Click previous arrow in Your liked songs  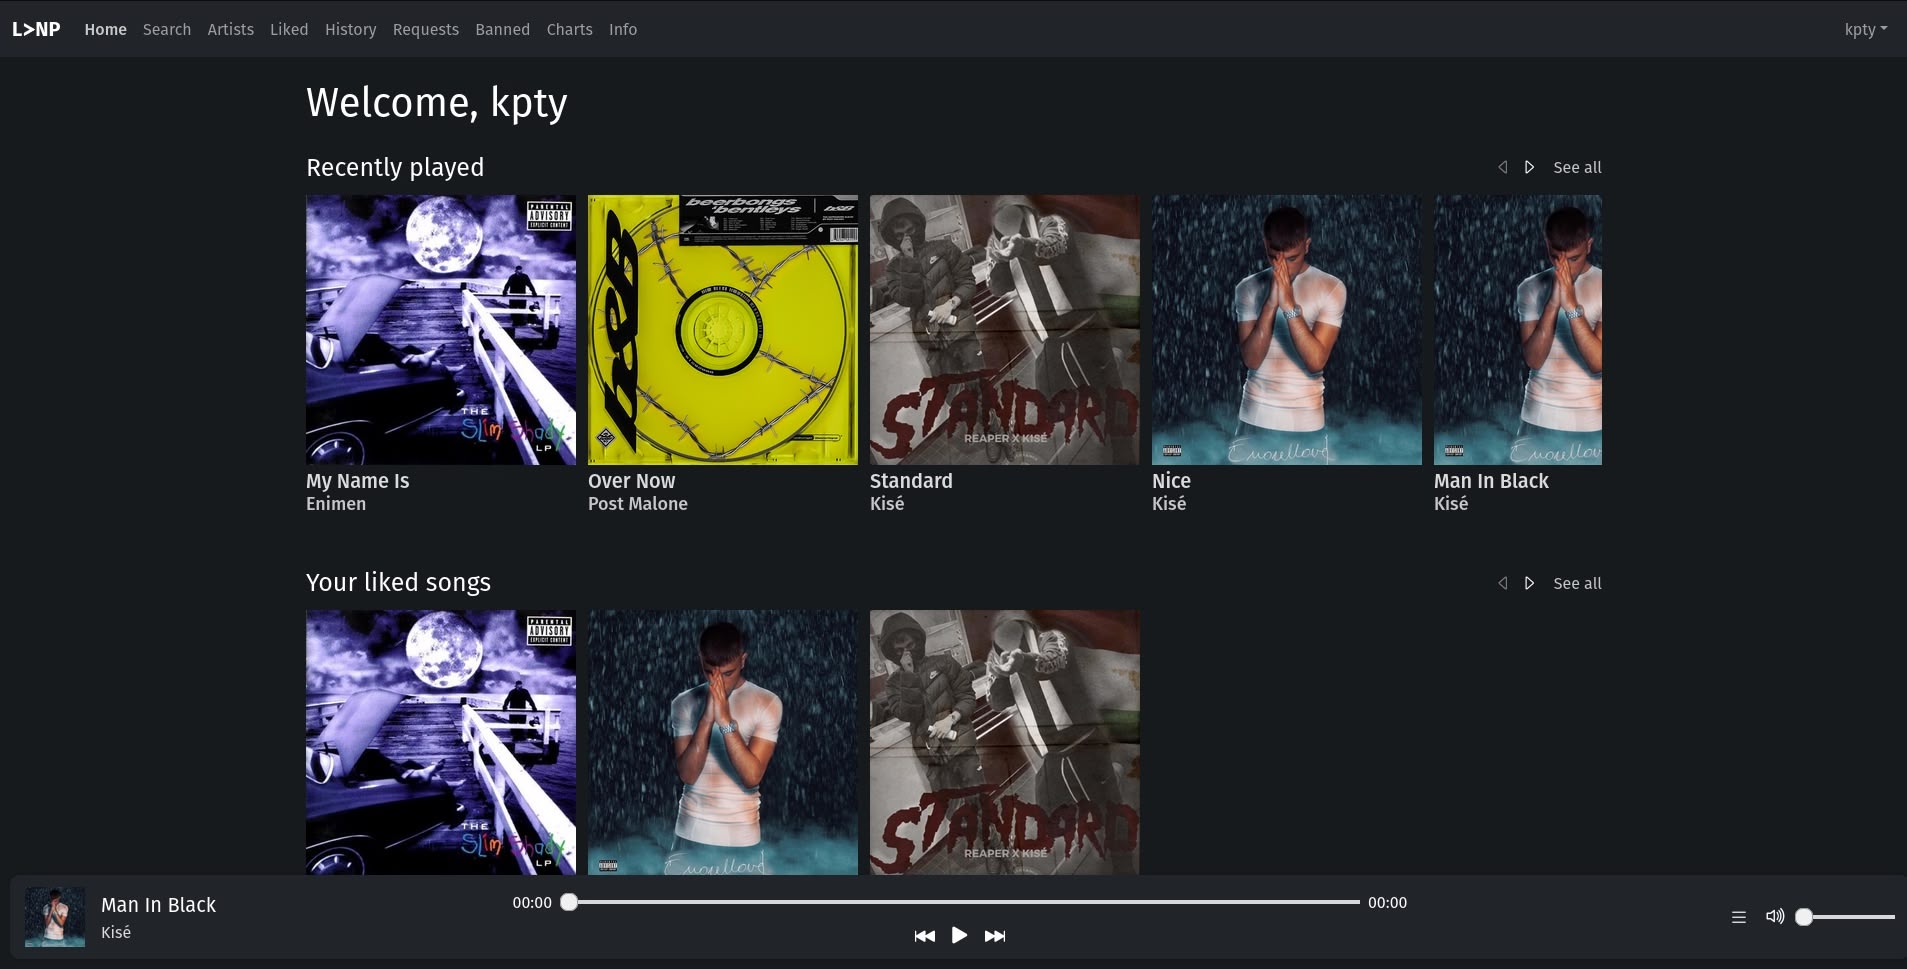click(1503, 583)
